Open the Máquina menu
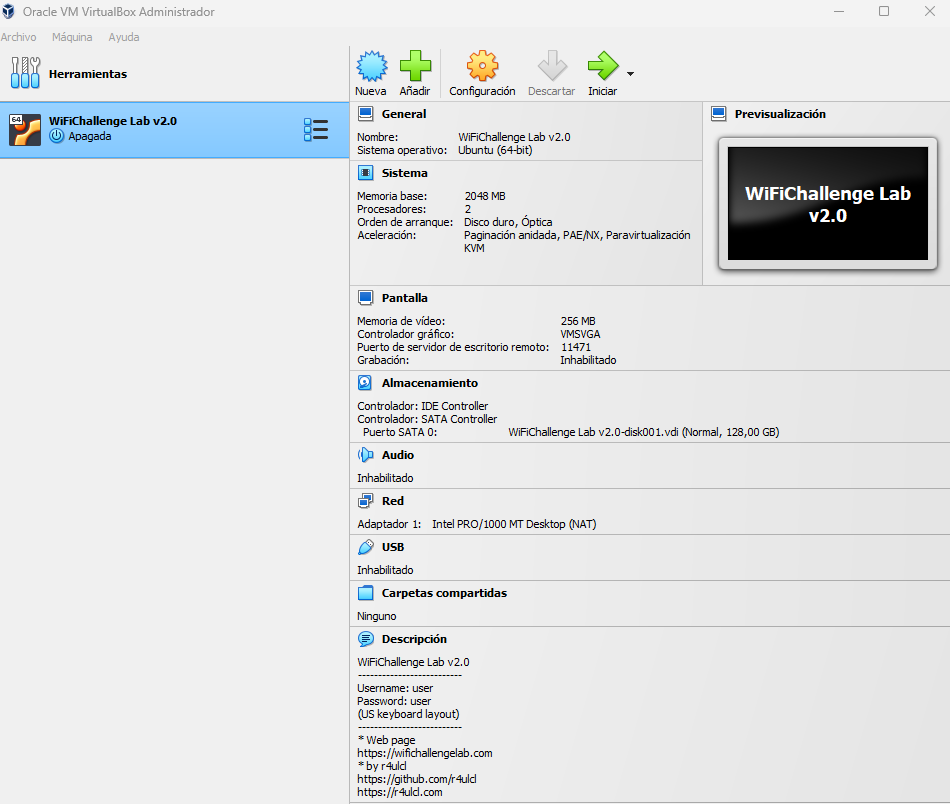Screen dimensions: 950x804 pyautogui.click(x=72, y=37)
